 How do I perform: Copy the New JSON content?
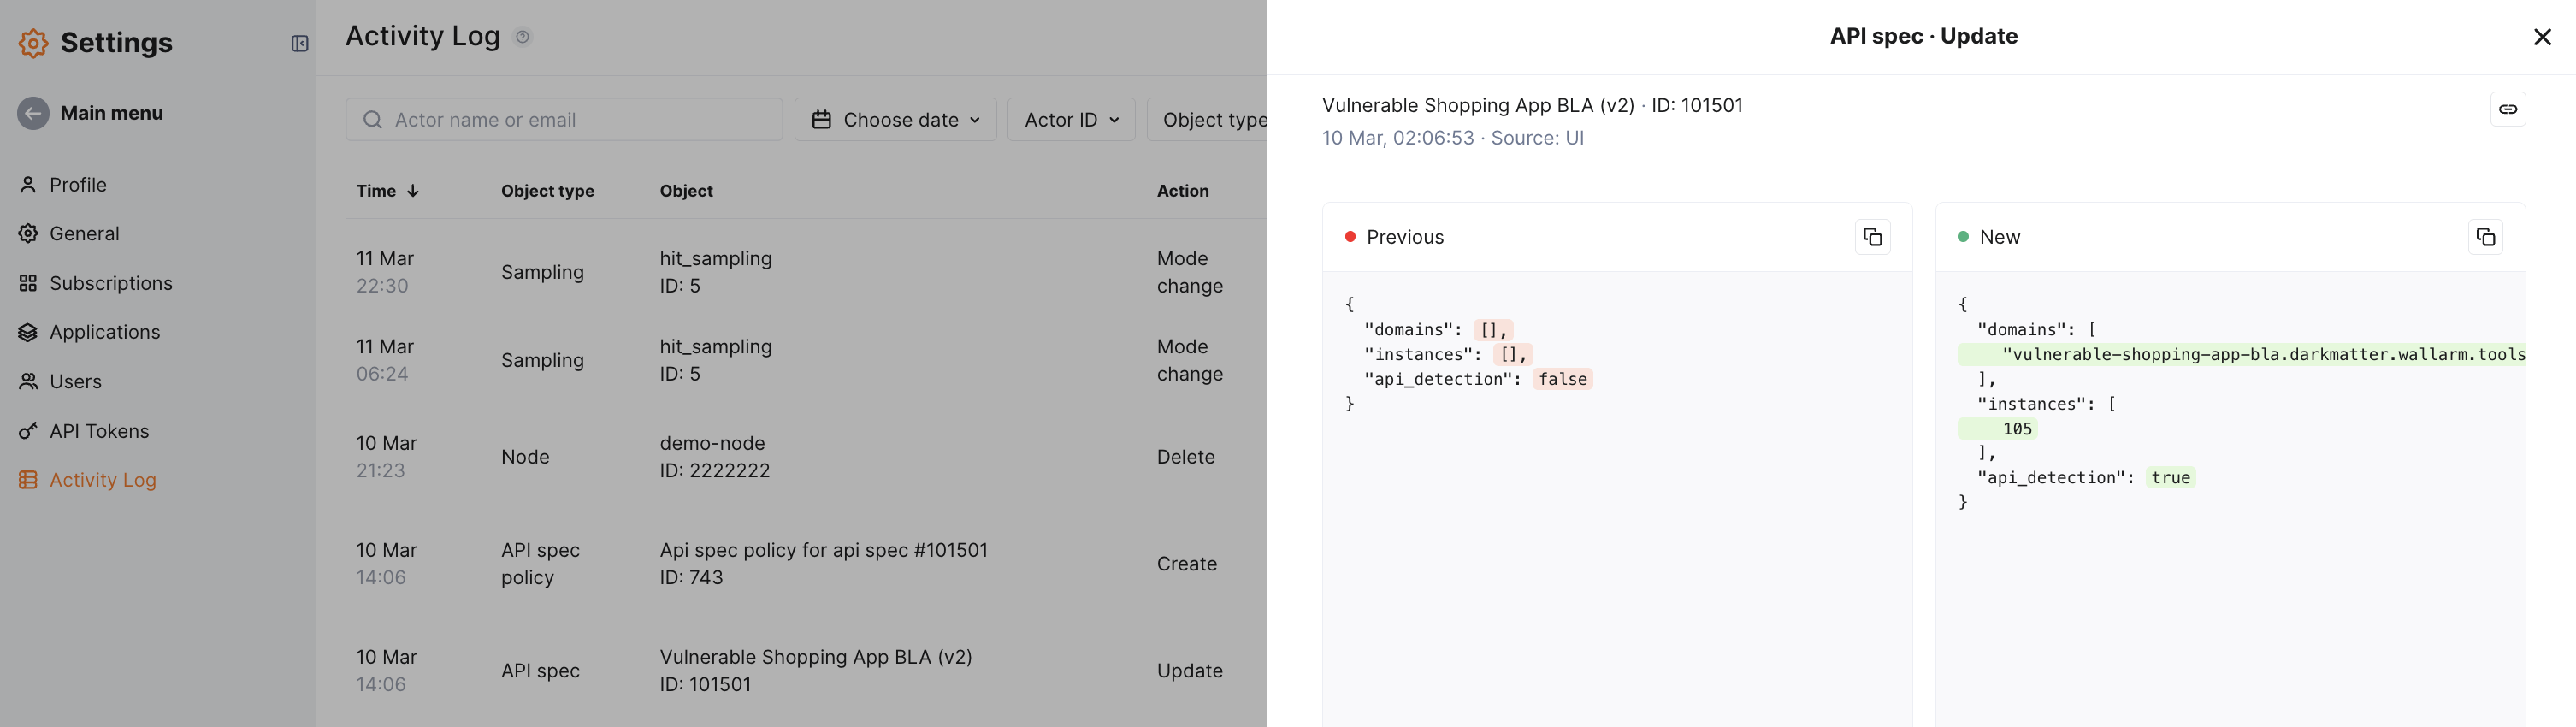2485,237
